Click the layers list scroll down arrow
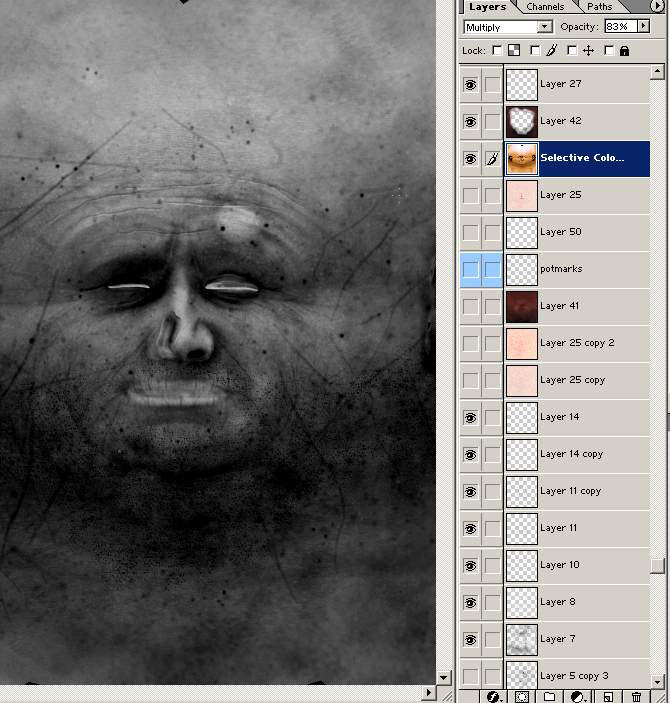The image size is (670, 703). pos(657,681)
